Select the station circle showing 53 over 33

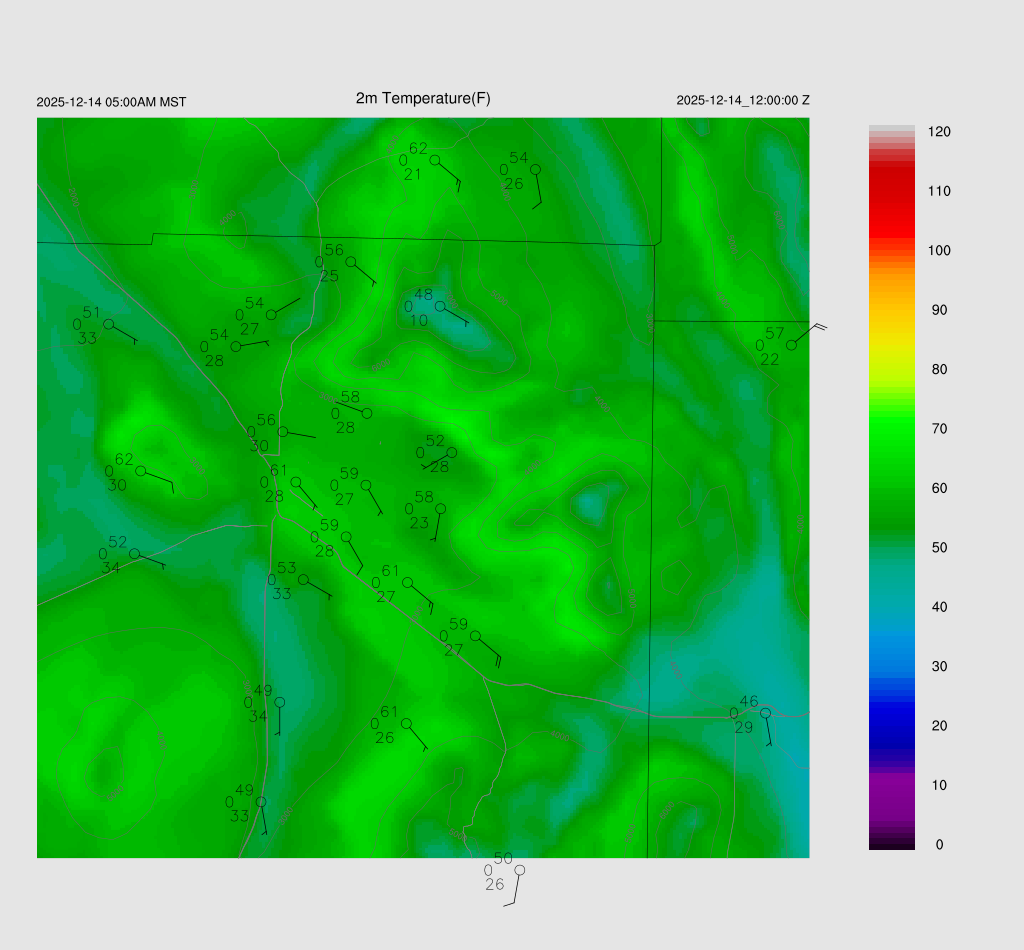coord(303,580)
